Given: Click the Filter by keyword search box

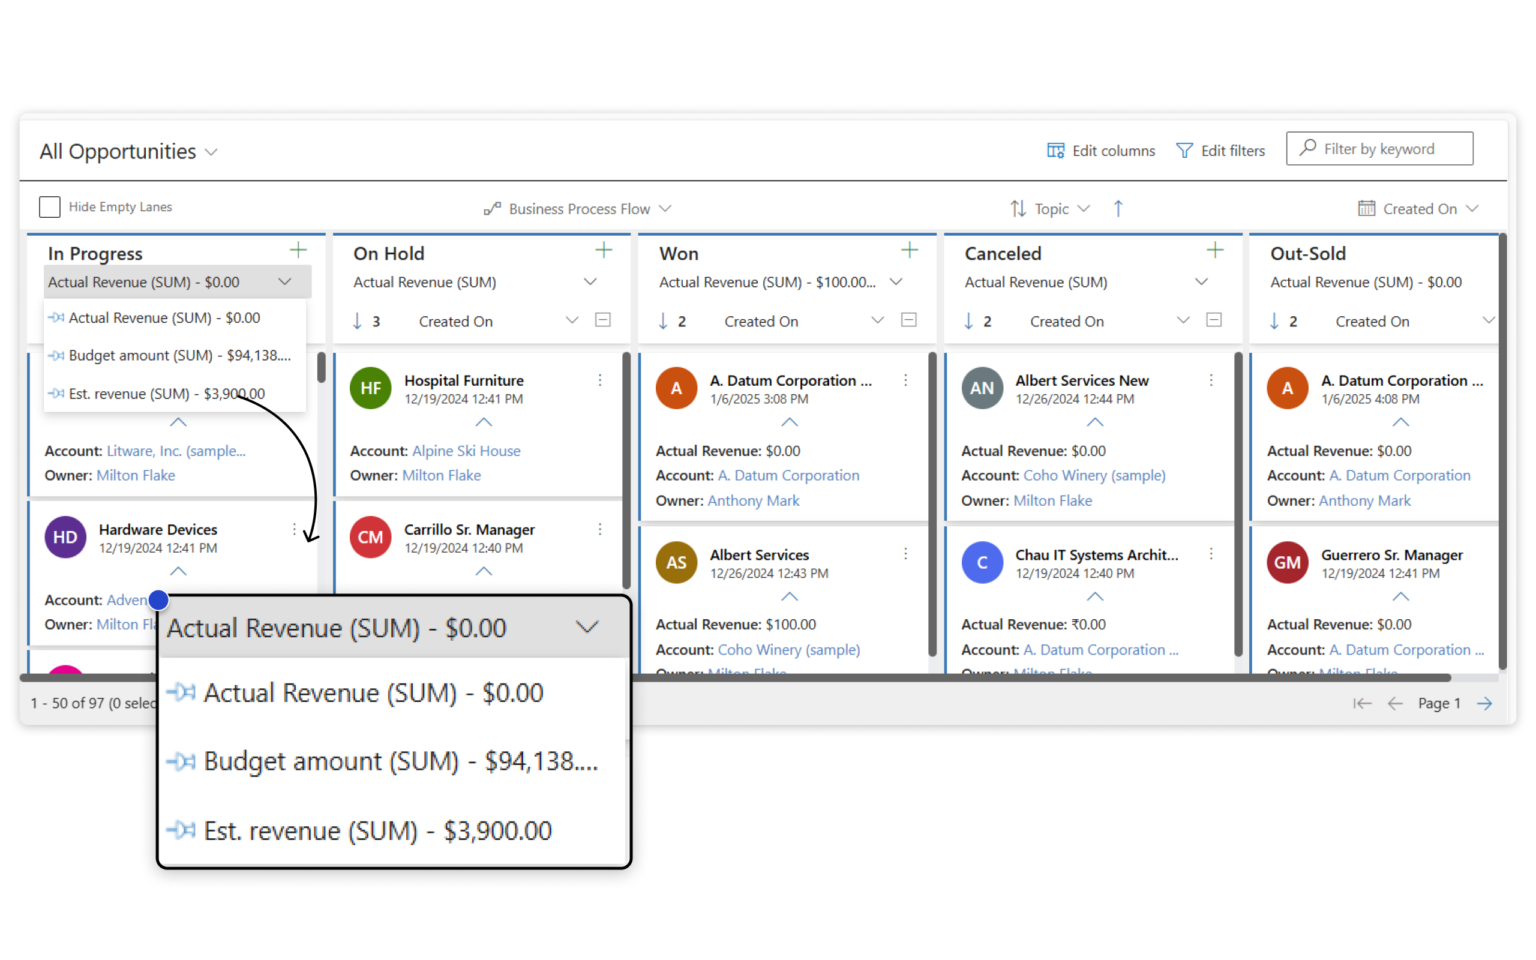Looking at the screenshot, I should click(1380, 149).
